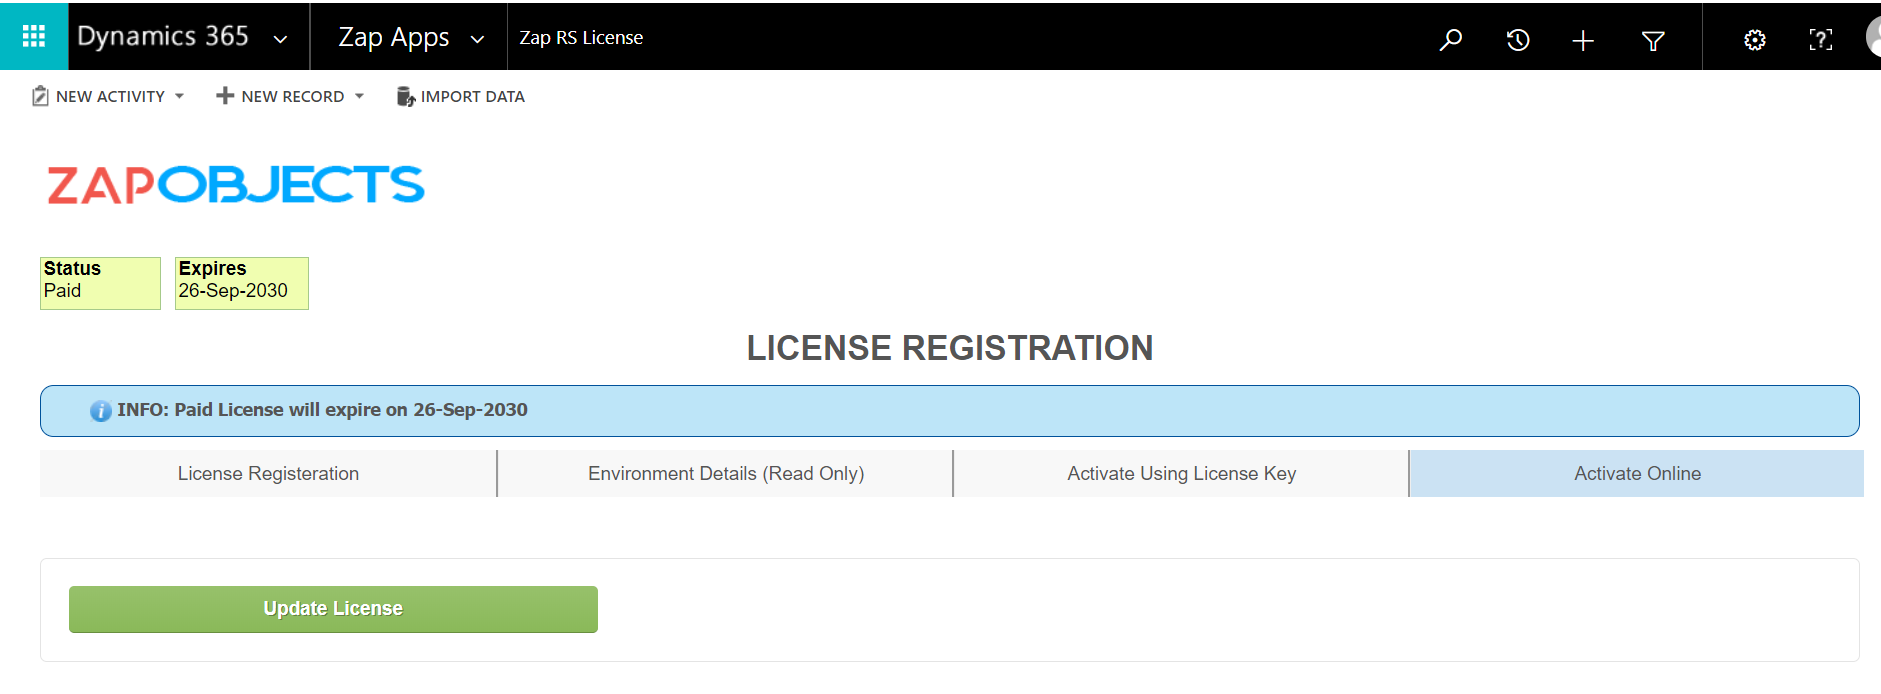Expand the New Activity dropdown arrow

[179, 96]
